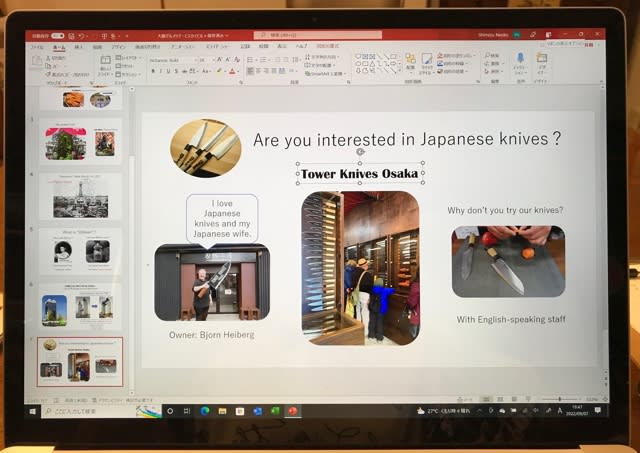Open the Quick Styles gallery
The height and width of the screenshot is (453, 640).
tap(427, 63)
